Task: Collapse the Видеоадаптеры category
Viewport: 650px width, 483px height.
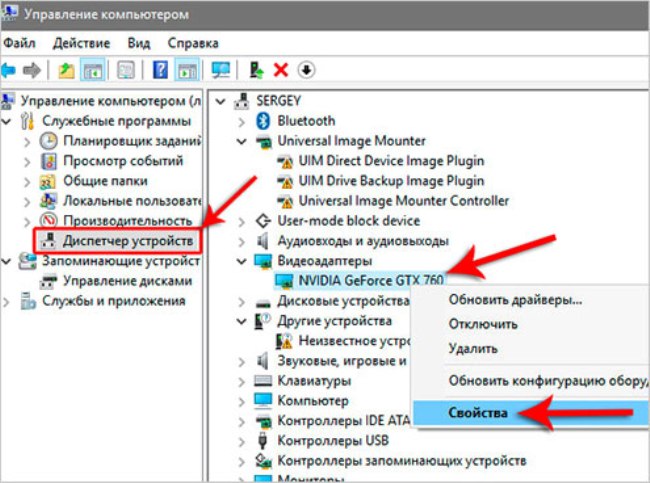Action: [x=242, y=261]
